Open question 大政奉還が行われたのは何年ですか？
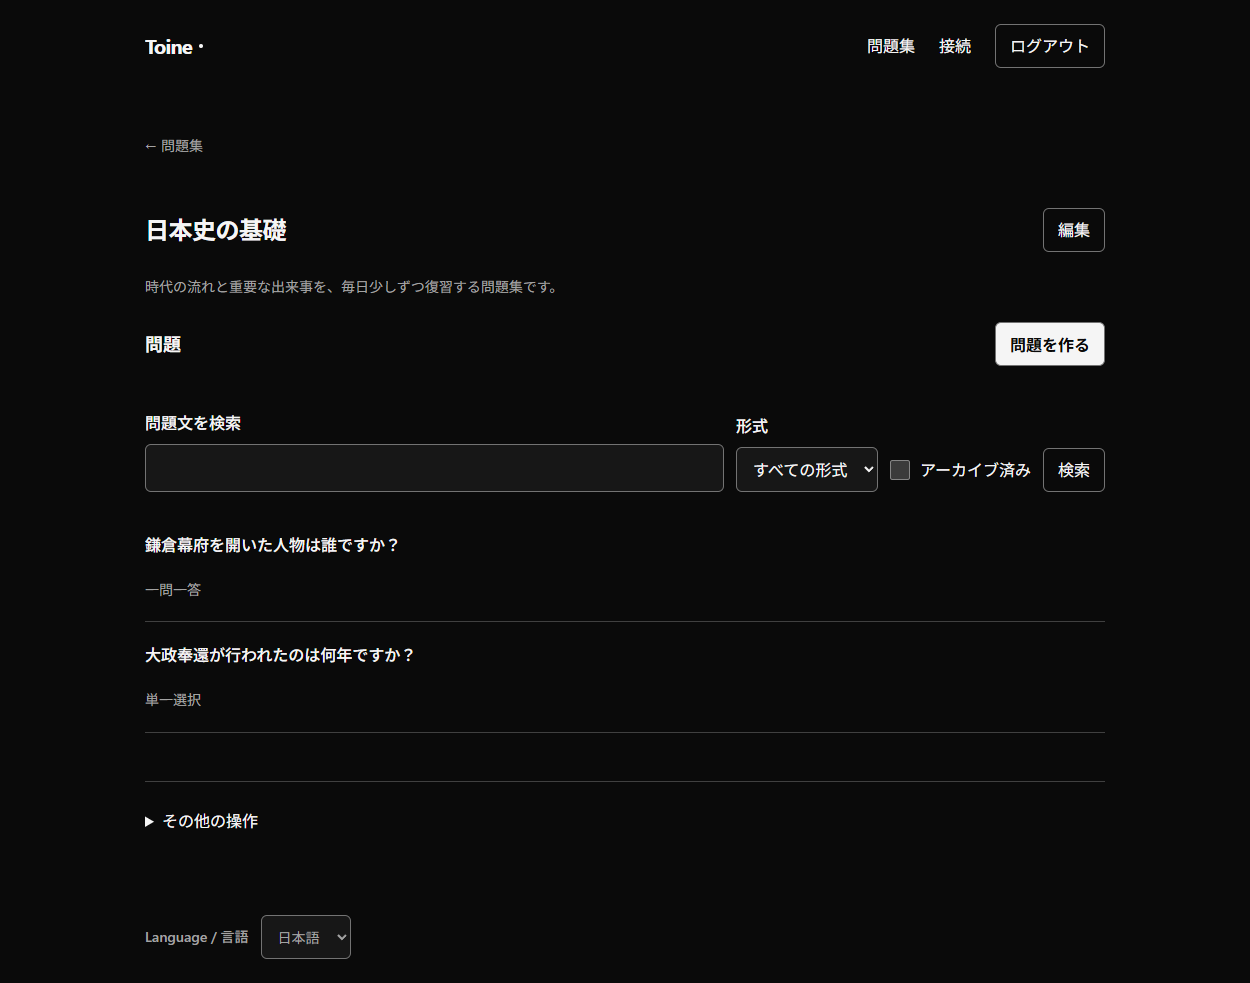Image resolution: width=1250 pixels, height=983 pixels. pyautogui.click(x=280, y=655)
